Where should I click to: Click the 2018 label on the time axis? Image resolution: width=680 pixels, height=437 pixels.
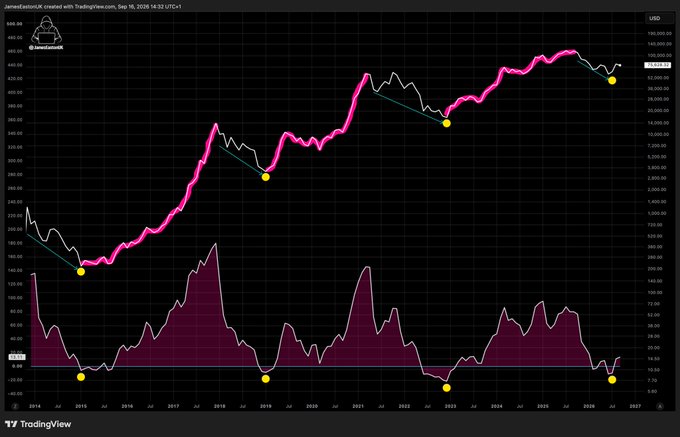[x=219, y=407]
